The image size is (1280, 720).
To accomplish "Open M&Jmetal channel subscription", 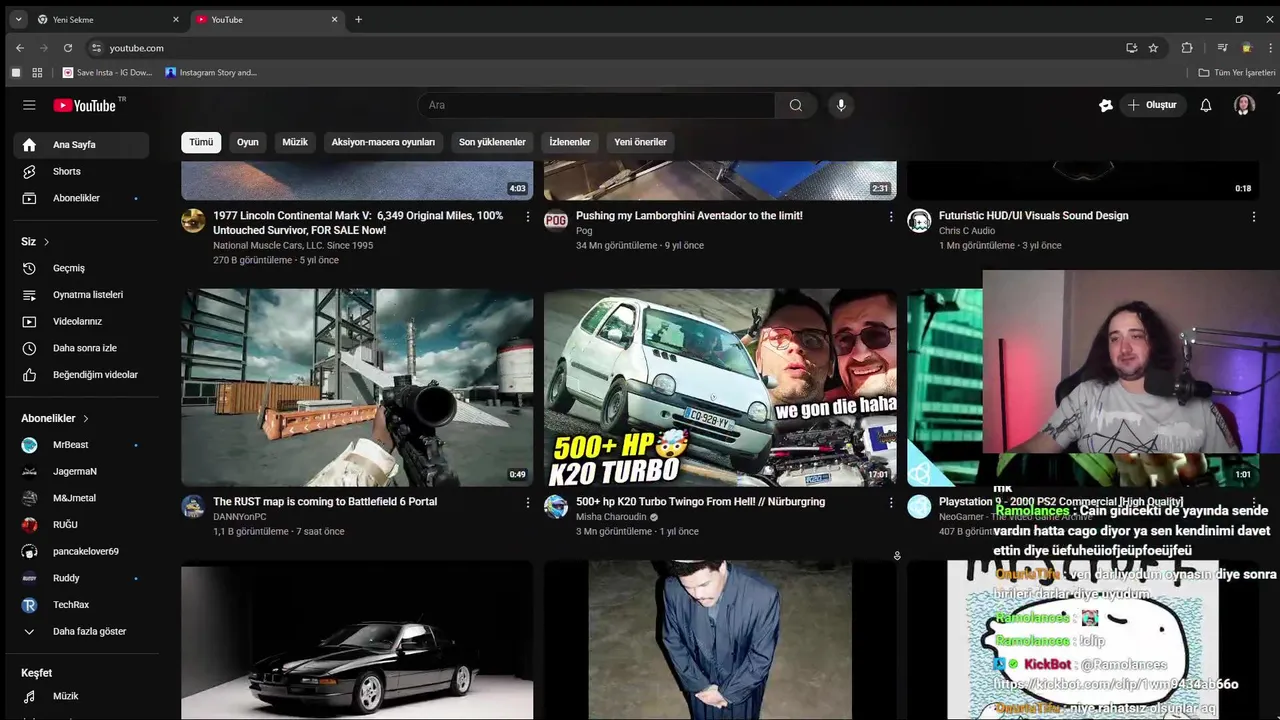I will point(81,498).
